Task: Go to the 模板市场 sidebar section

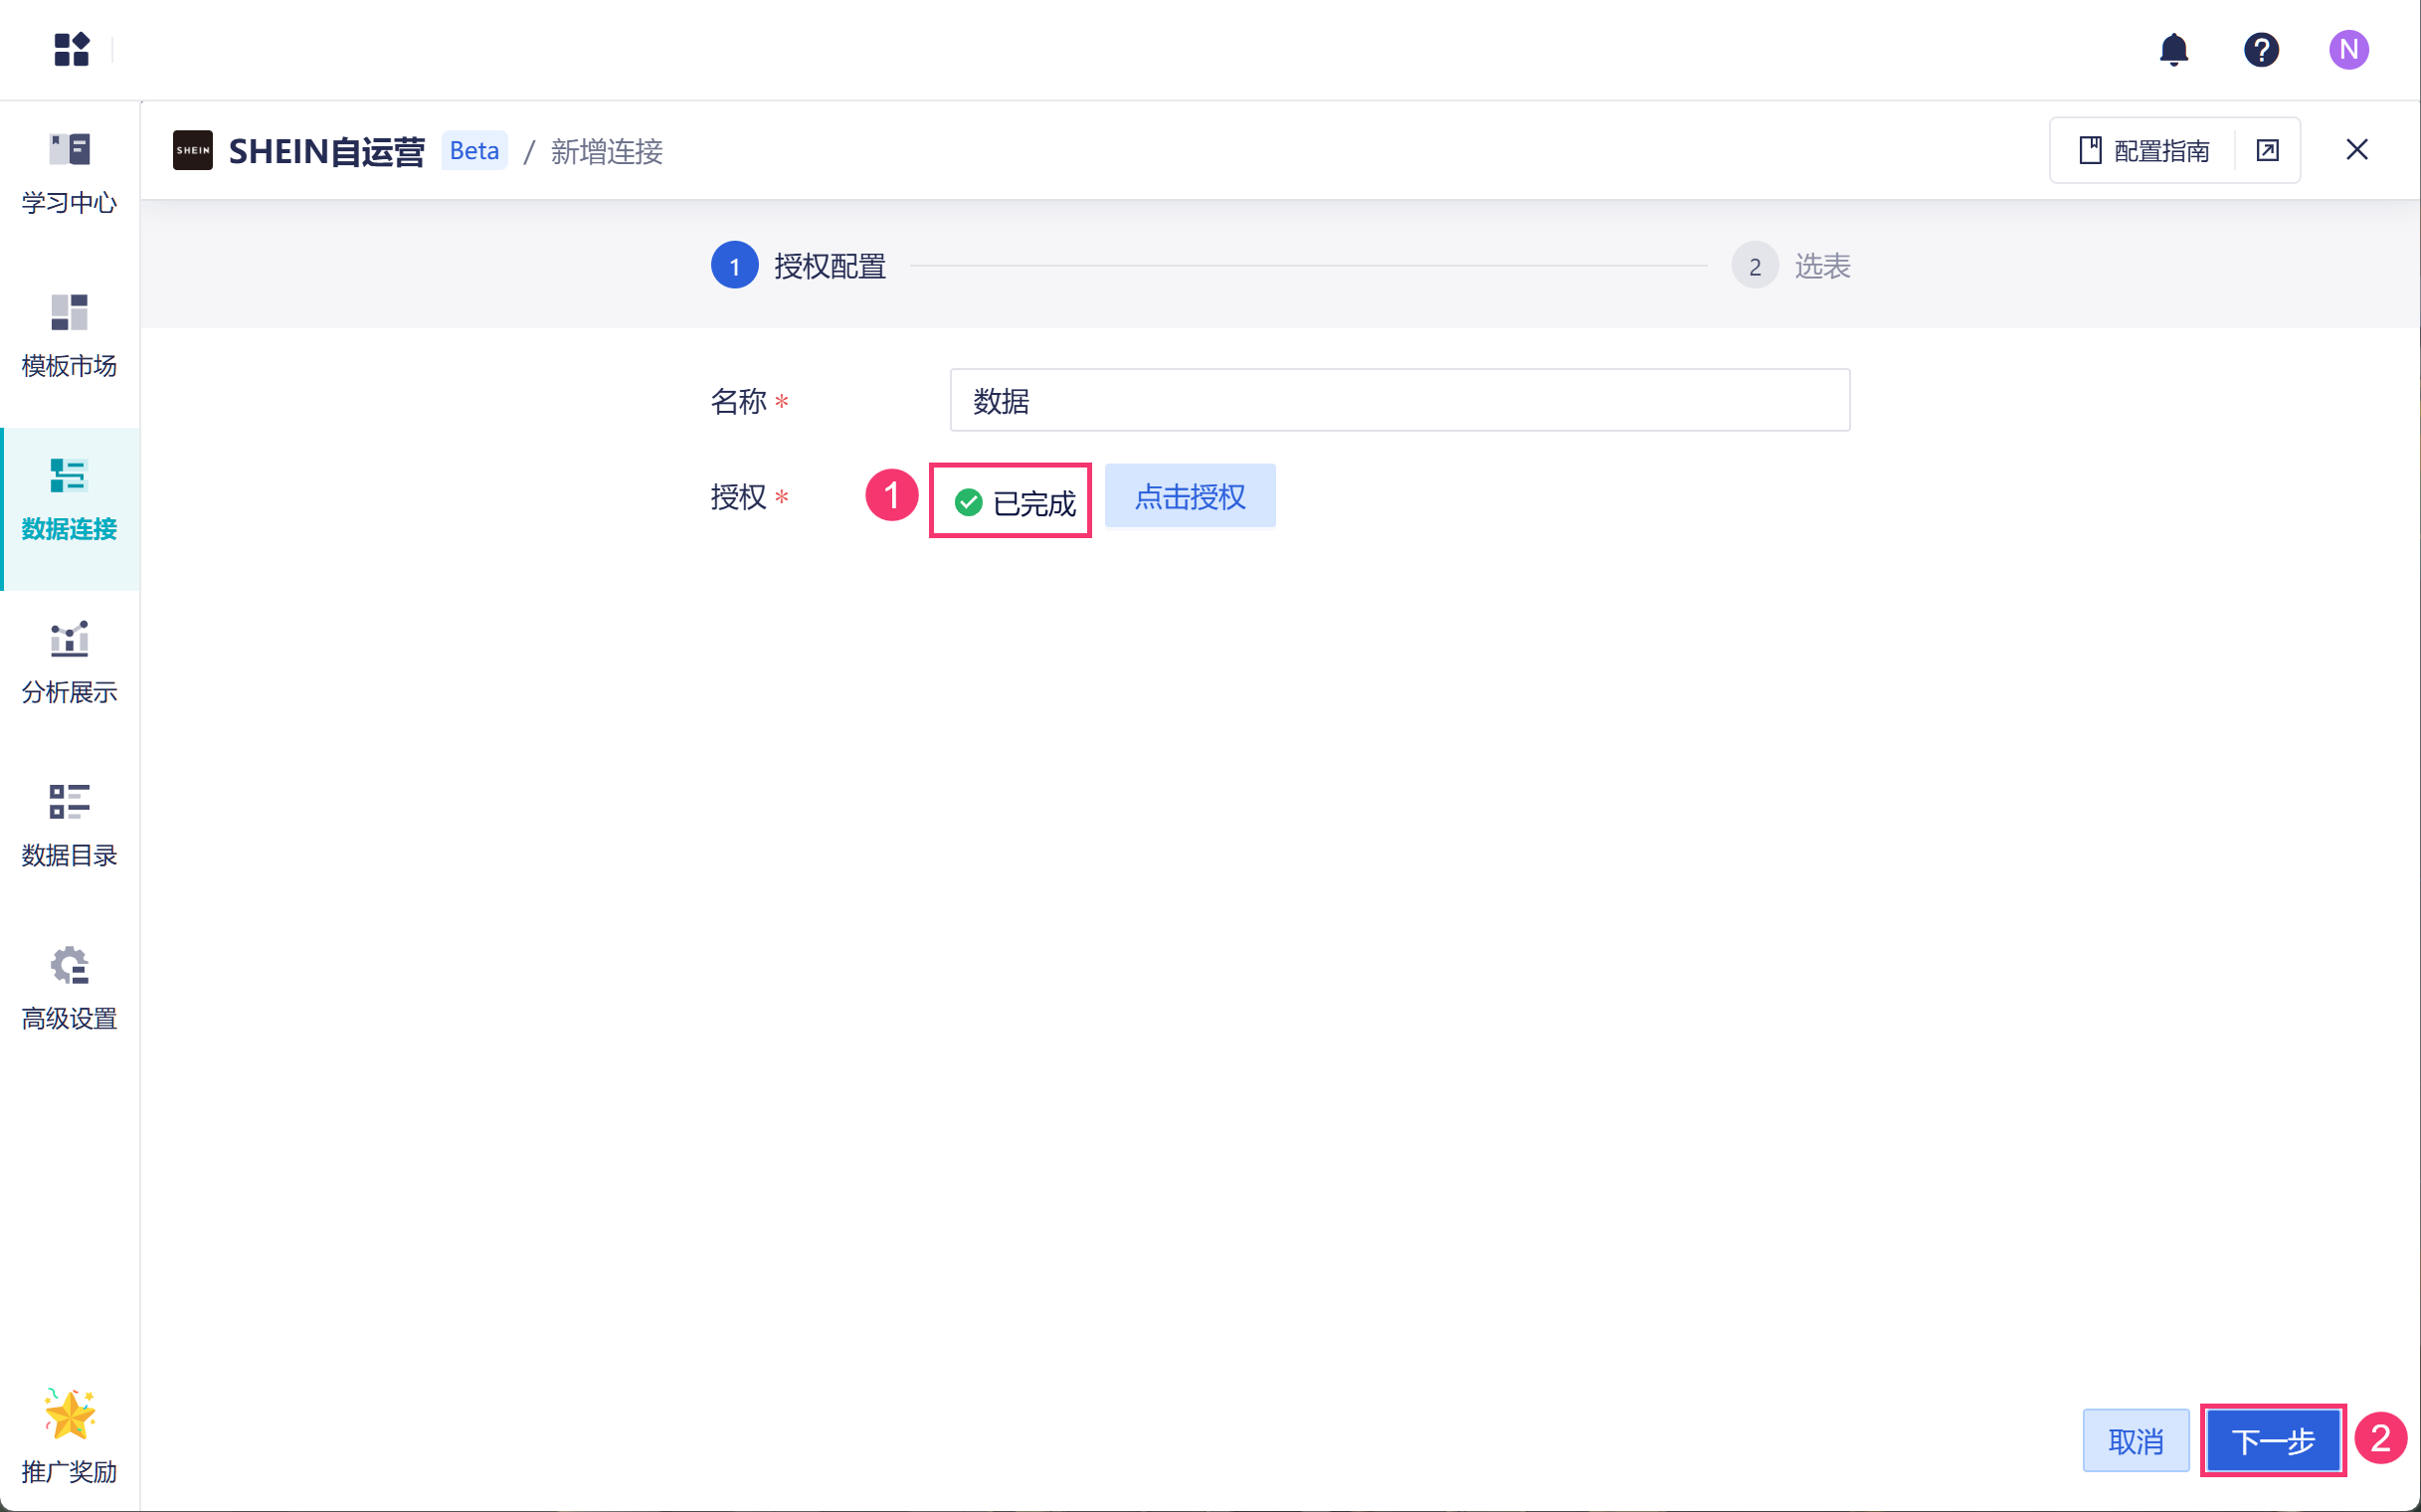Action: [69, 335]
